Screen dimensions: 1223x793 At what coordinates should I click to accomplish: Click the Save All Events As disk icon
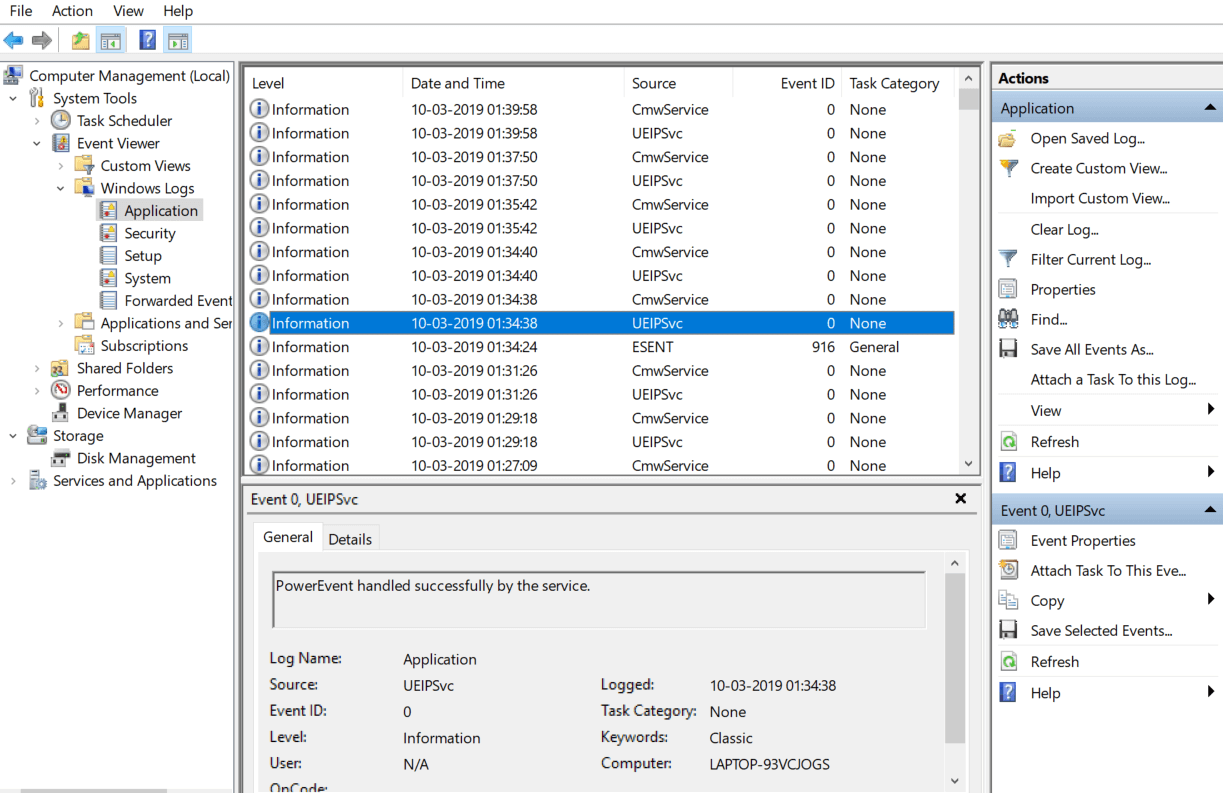pyautogui.click(x=1008, y=349)
